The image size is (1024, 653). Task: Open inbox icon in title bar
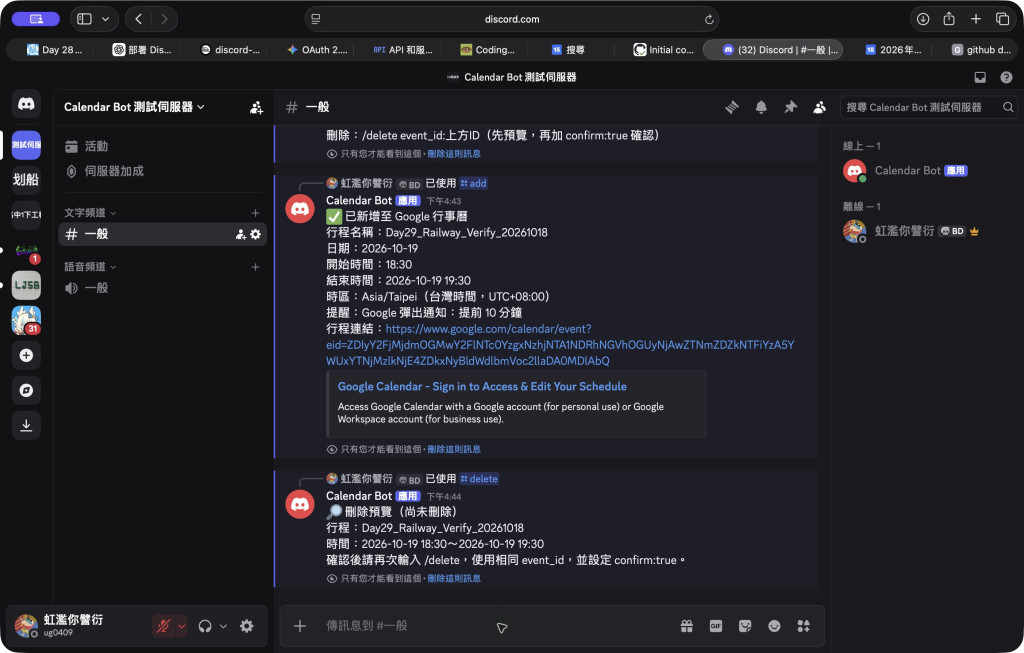click(x=980, y=77)
